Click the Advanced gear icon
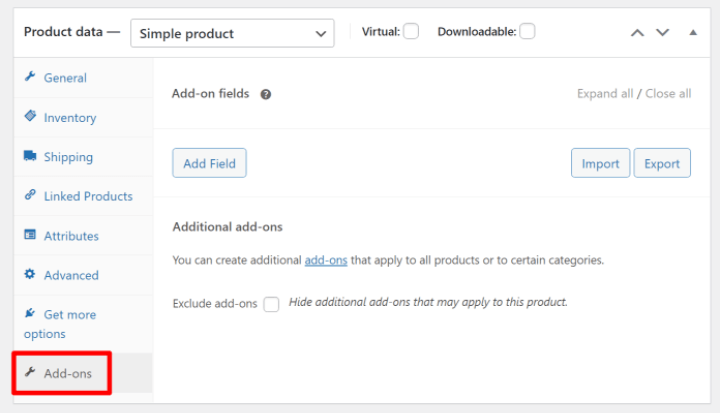 (30, 275)
